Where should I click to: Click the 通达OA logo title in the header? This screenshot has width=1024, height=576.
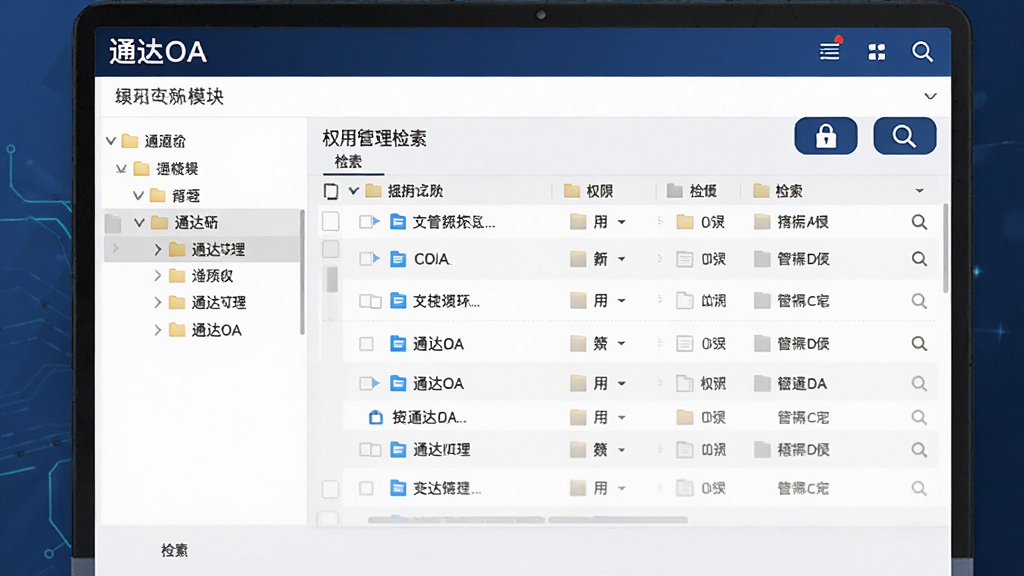(158, 52)
